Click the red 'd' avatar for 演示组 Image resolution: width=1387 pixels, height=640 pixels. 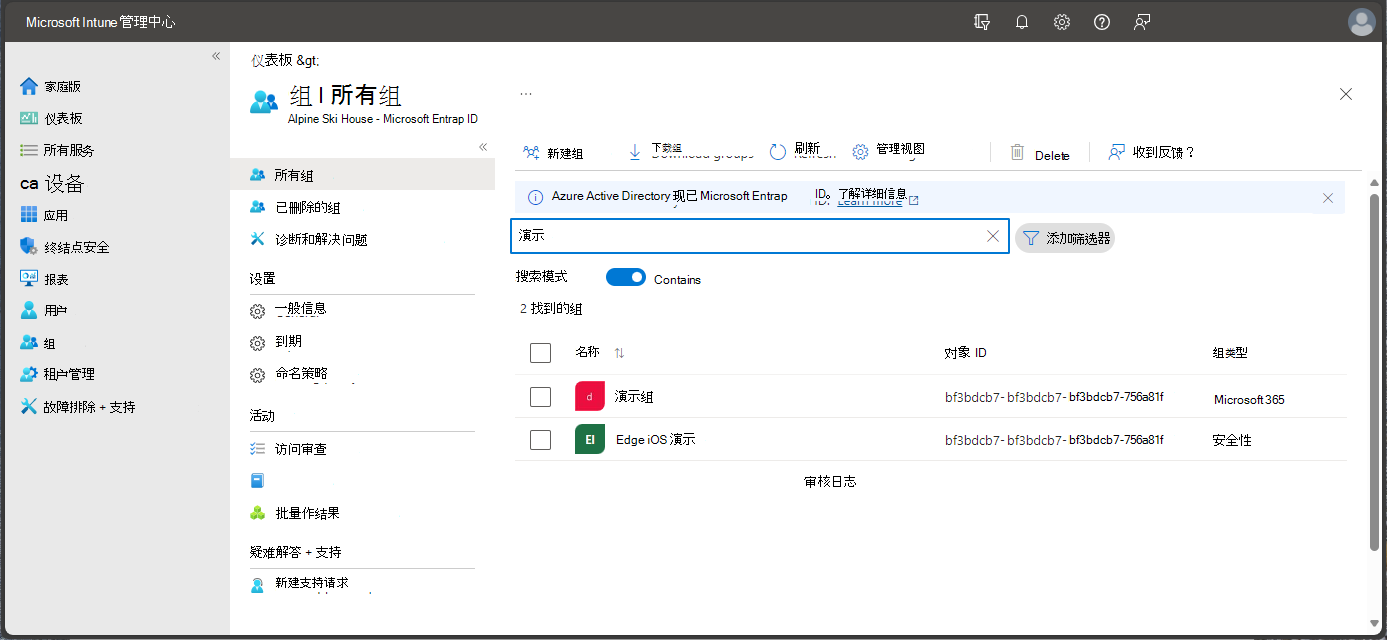pyautogui.click(x=590, y=397)
